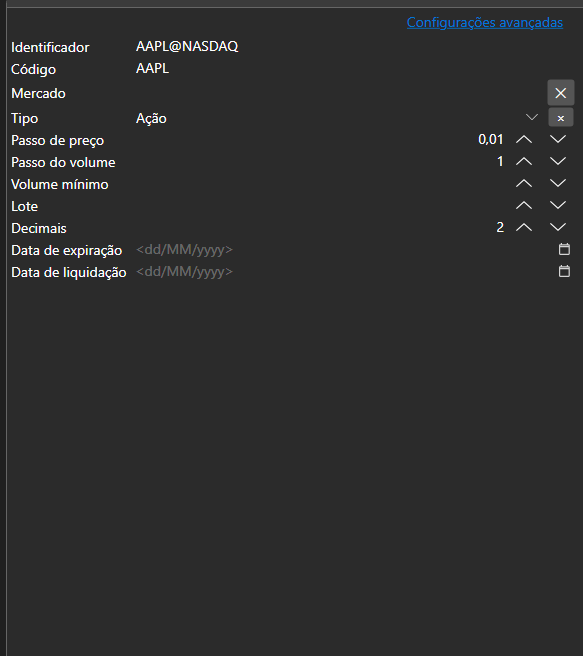Decrease Passo do volume value
Image resolution: width=583 pixels, height=656 pixels.
click(558, 161)
